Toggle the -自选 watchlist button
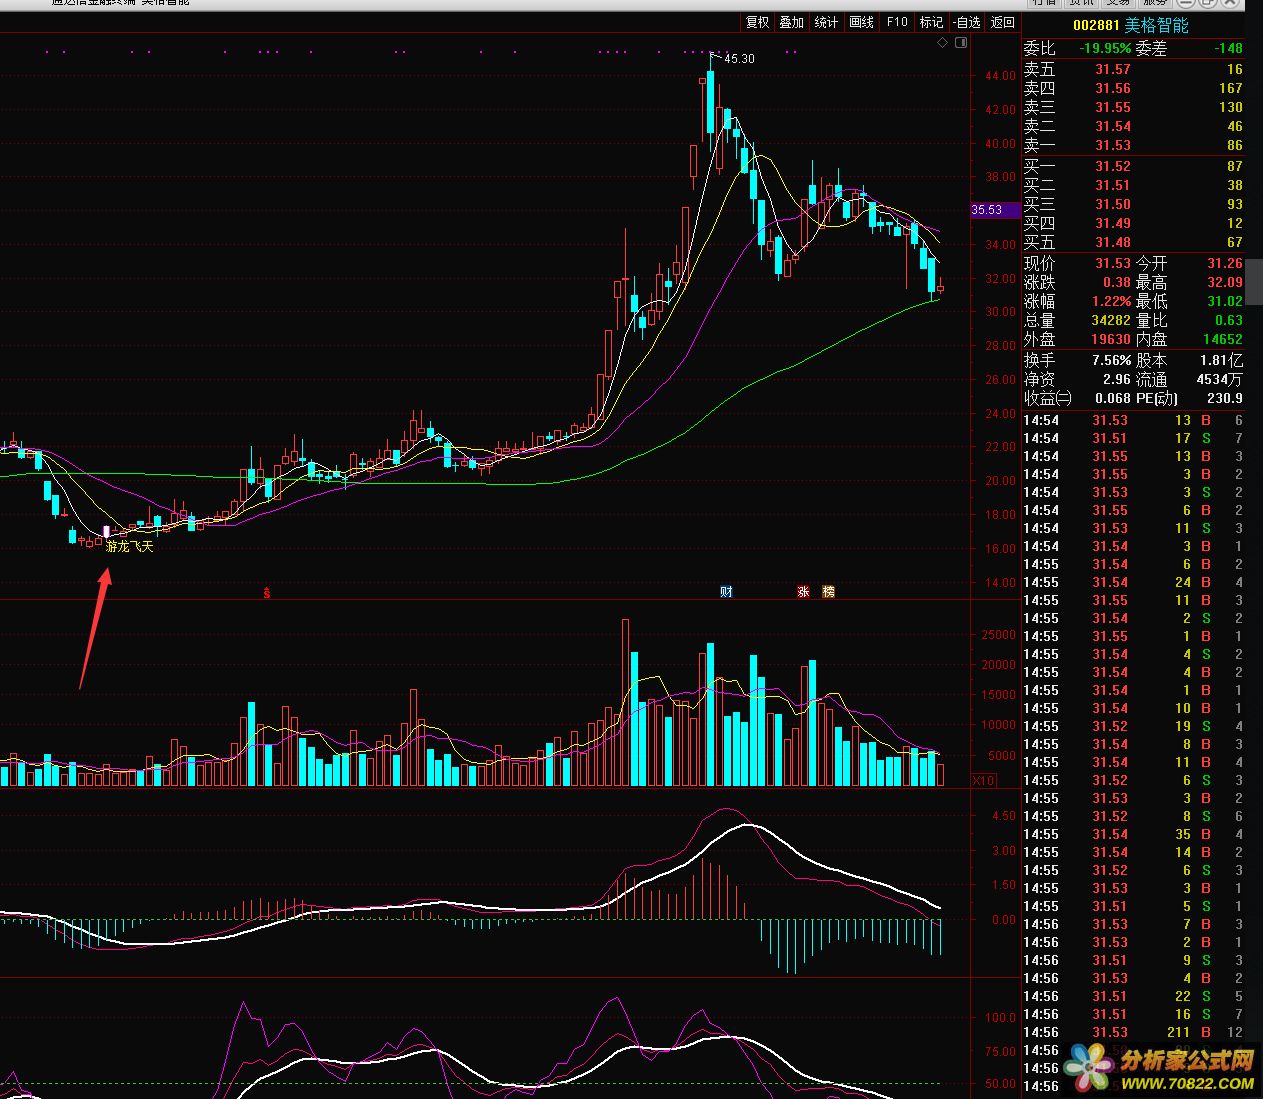Screen dimensions: 1263x1099 (x=967, y=22)
